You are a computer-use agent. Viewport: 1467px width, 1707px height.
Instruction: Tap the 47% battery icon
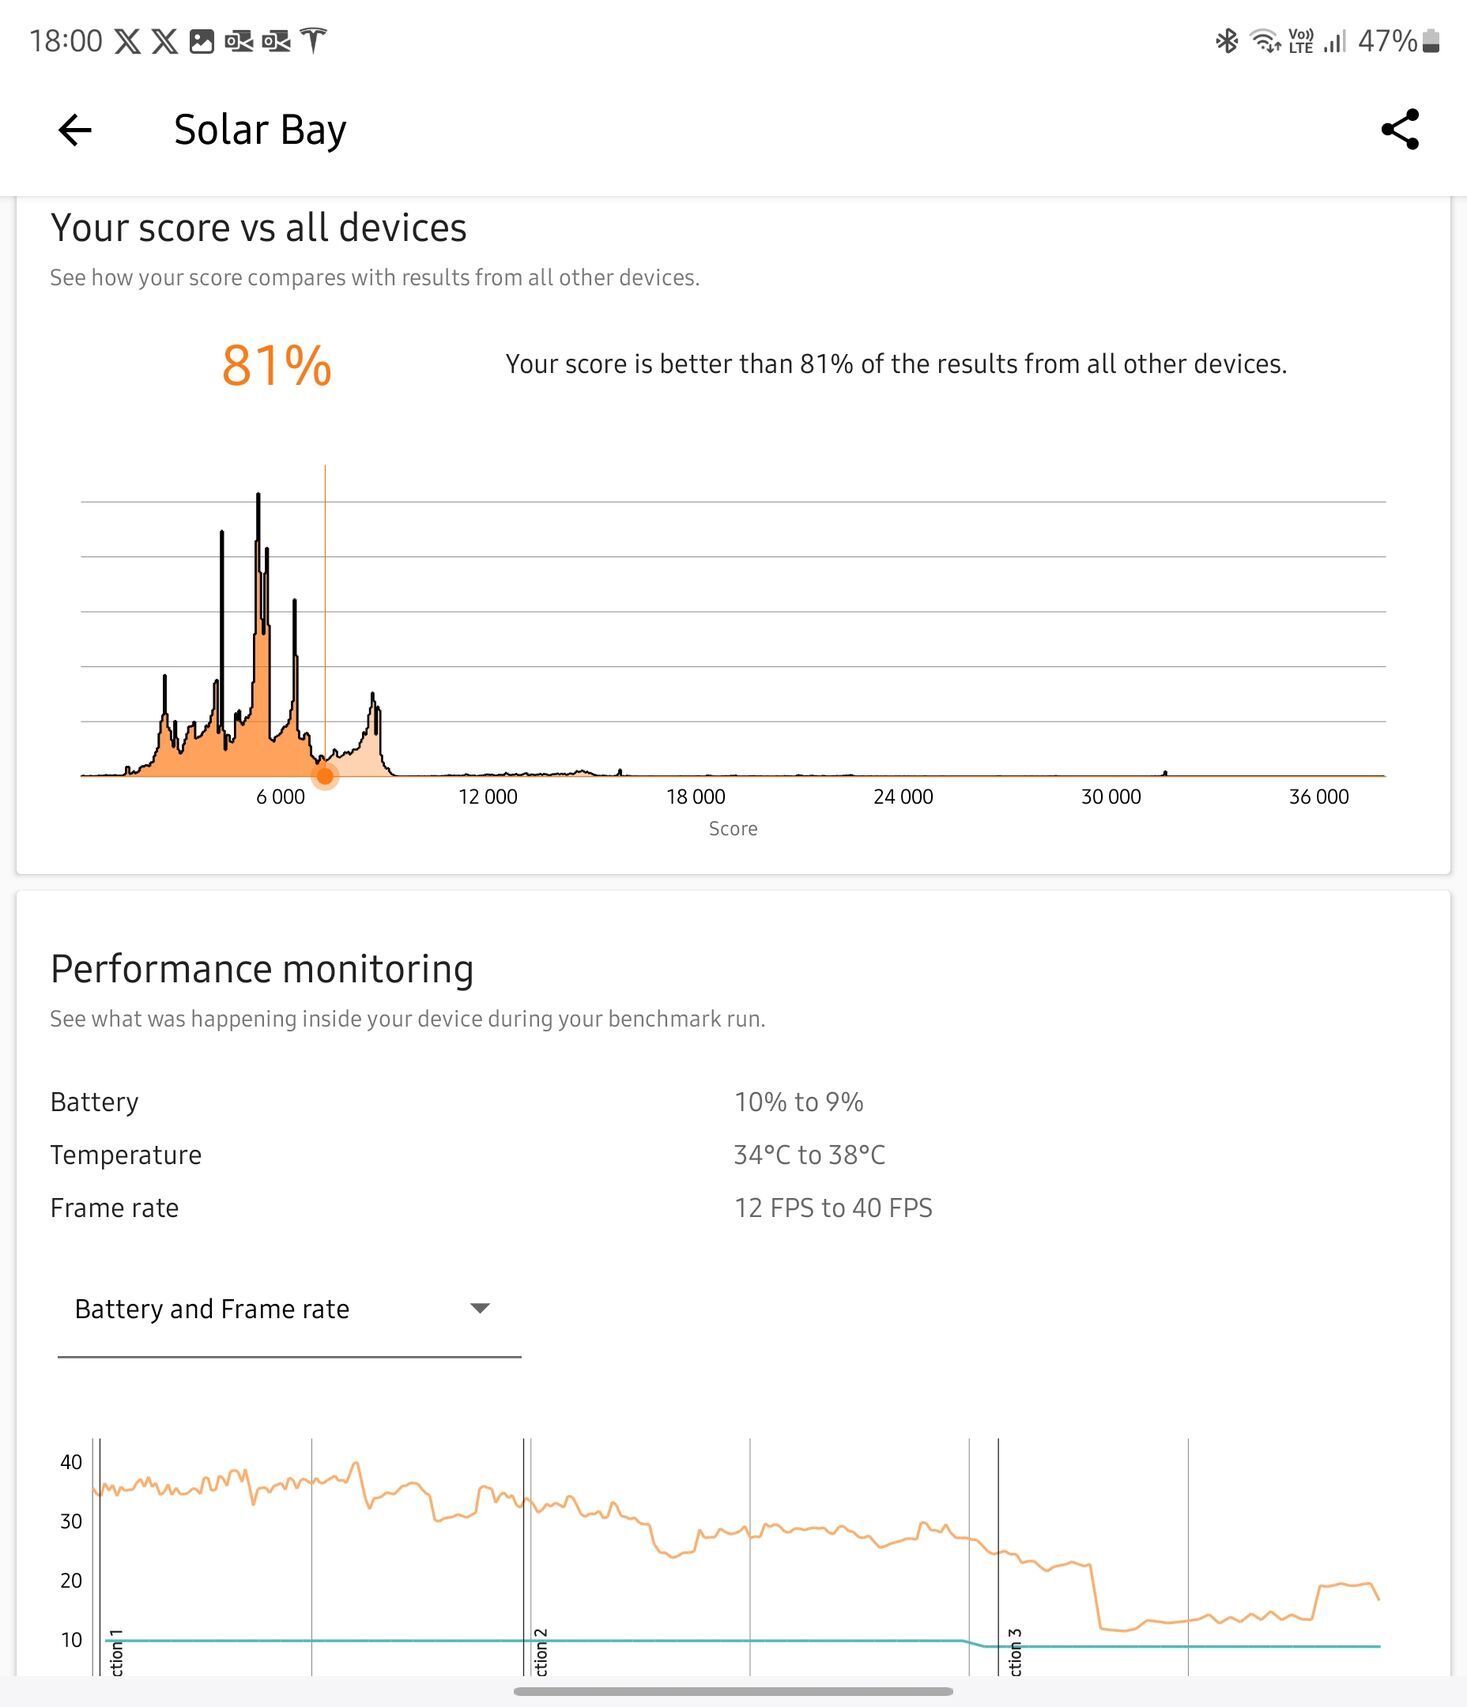coord(1431,41)
